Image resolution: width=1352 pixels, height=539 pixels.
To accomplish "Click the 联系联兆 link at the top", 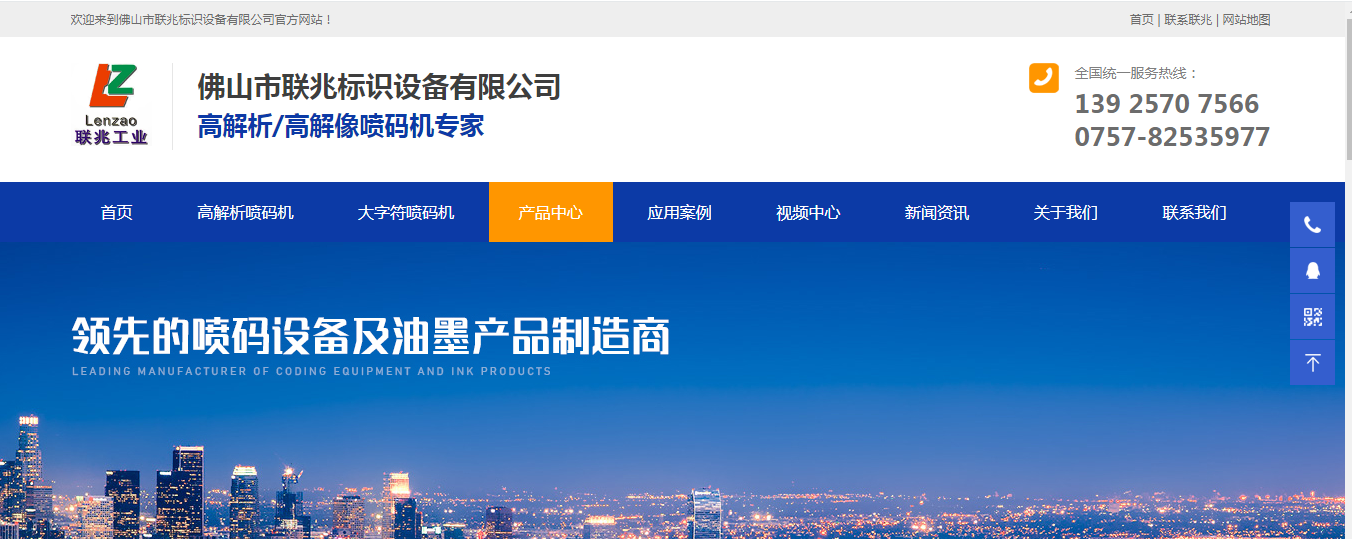I will (x=1187, y=20).
